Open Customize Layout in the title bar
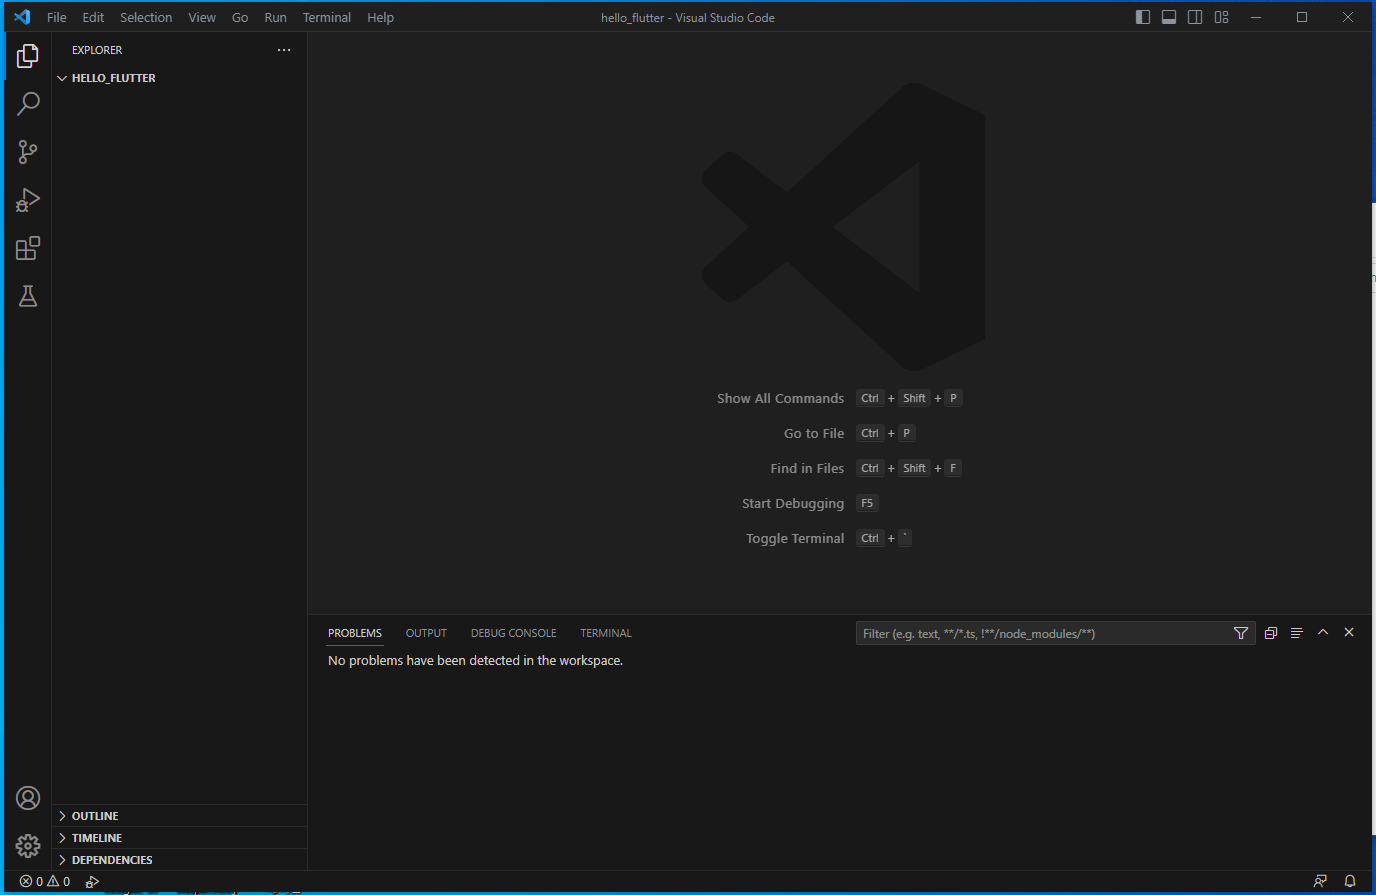This screenshot has height=895, width=1376. click(1221, 17)
